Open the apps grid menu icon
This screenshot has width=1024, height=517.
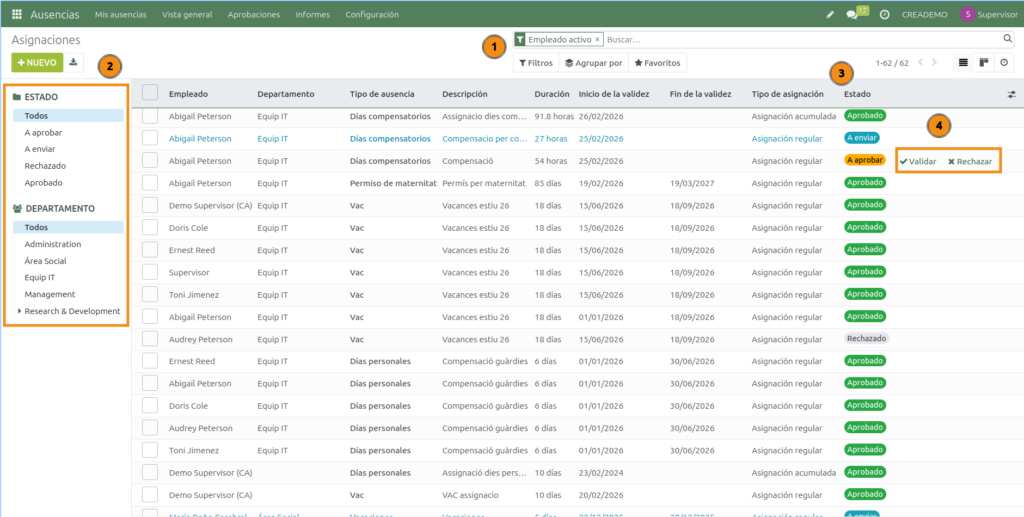tap(17, 15)
